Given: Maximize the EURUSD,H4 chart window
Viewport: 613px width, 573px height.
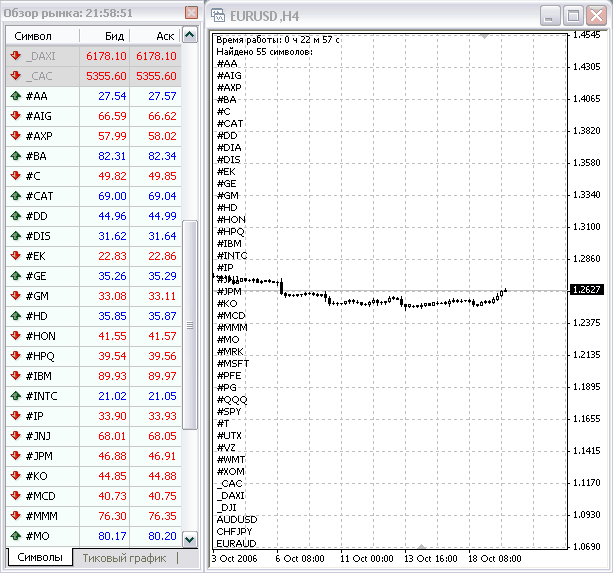Looking at the screenshot, I should pyautogui.click(x=573, y=16).
